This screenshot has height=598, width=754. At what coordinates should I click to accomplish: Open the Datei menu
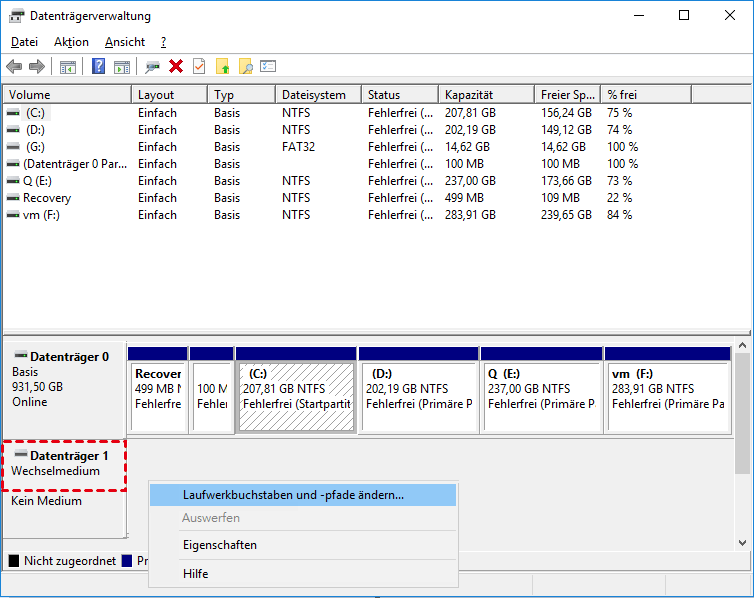click(24, 42)
